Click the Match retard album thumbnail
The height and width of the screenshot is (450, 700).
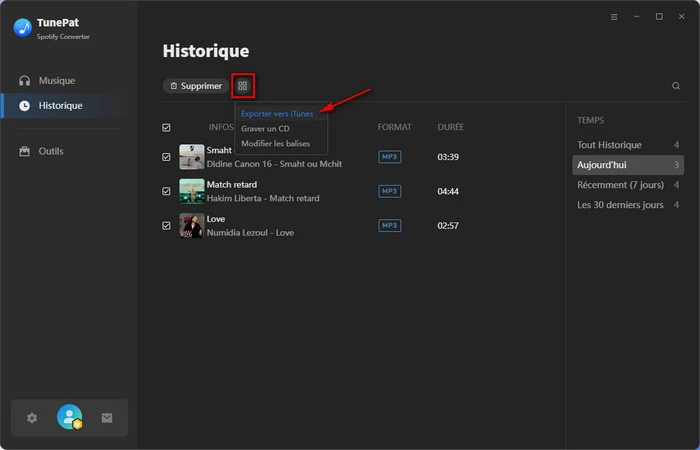click(191, 191)
